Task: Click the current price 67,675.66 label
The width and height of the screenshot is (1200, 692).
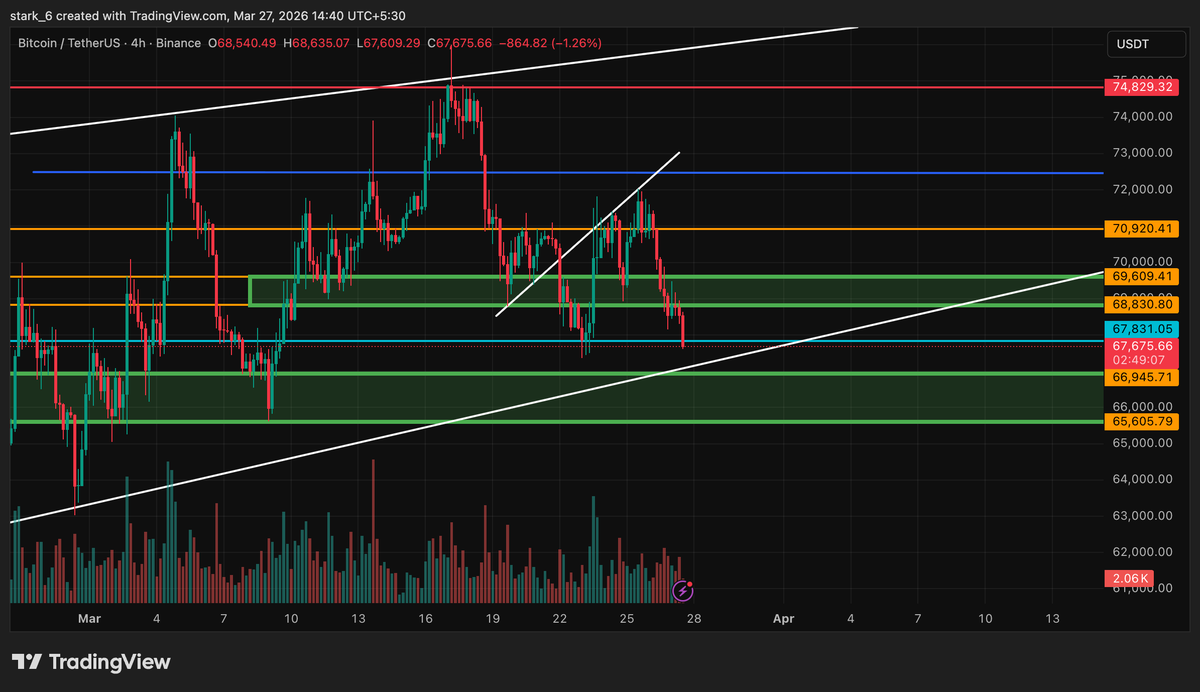Action: tap(1140, 346)
